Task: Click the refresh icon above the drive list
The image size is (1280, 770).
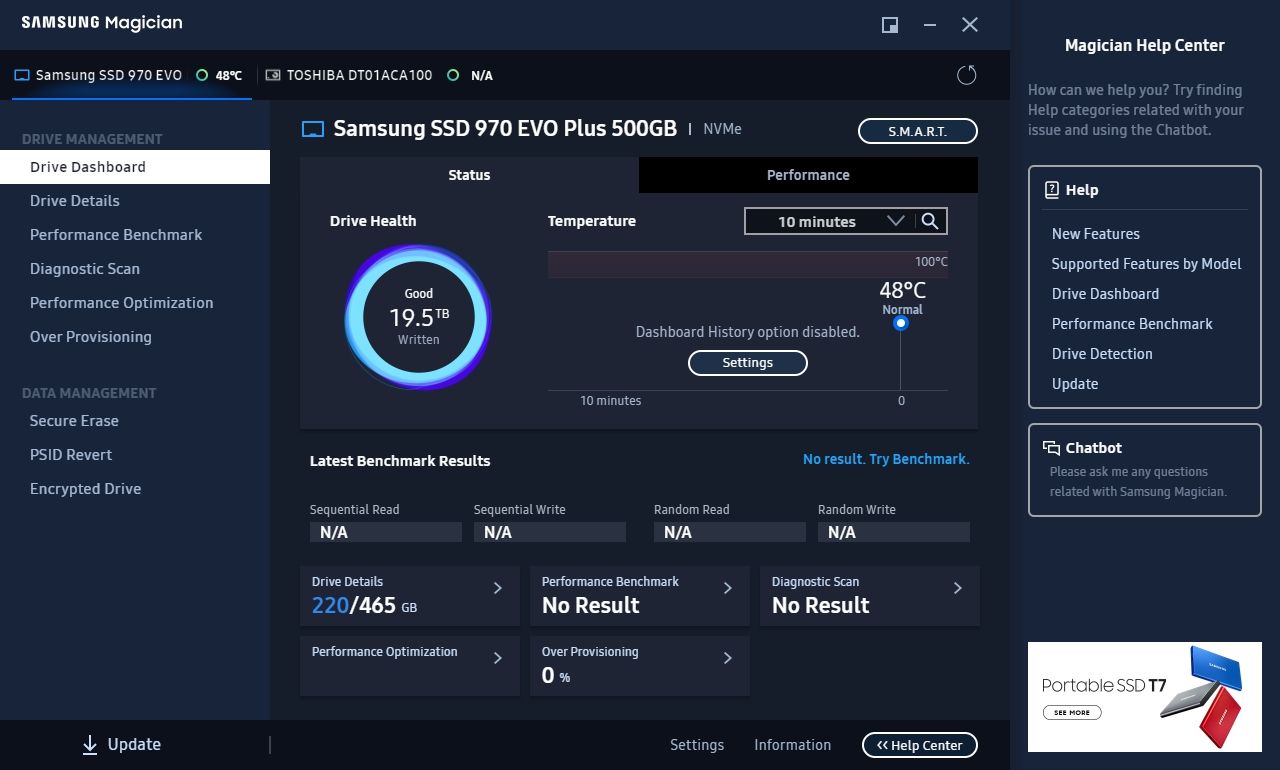Action: 966,74
